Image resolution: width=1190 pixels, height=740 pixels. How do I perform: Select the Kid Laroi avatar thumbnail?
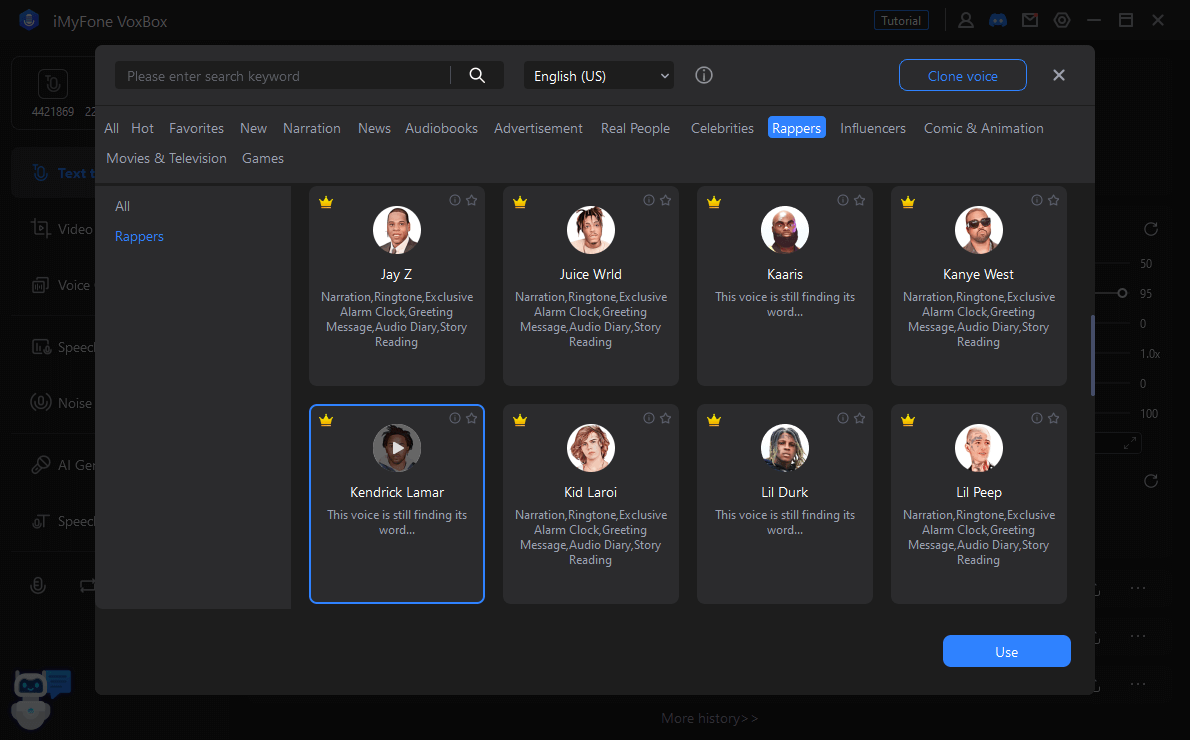click(590, 448)
